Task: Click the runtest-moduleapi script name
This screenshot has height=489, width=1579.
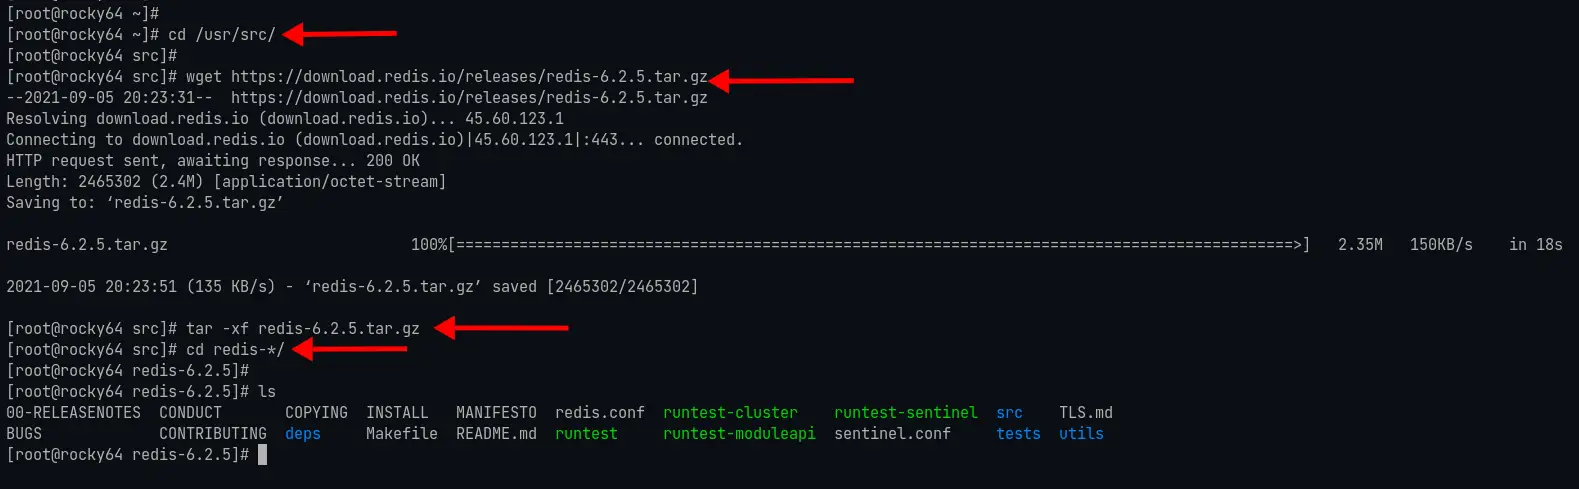Action: click(739, 434)
